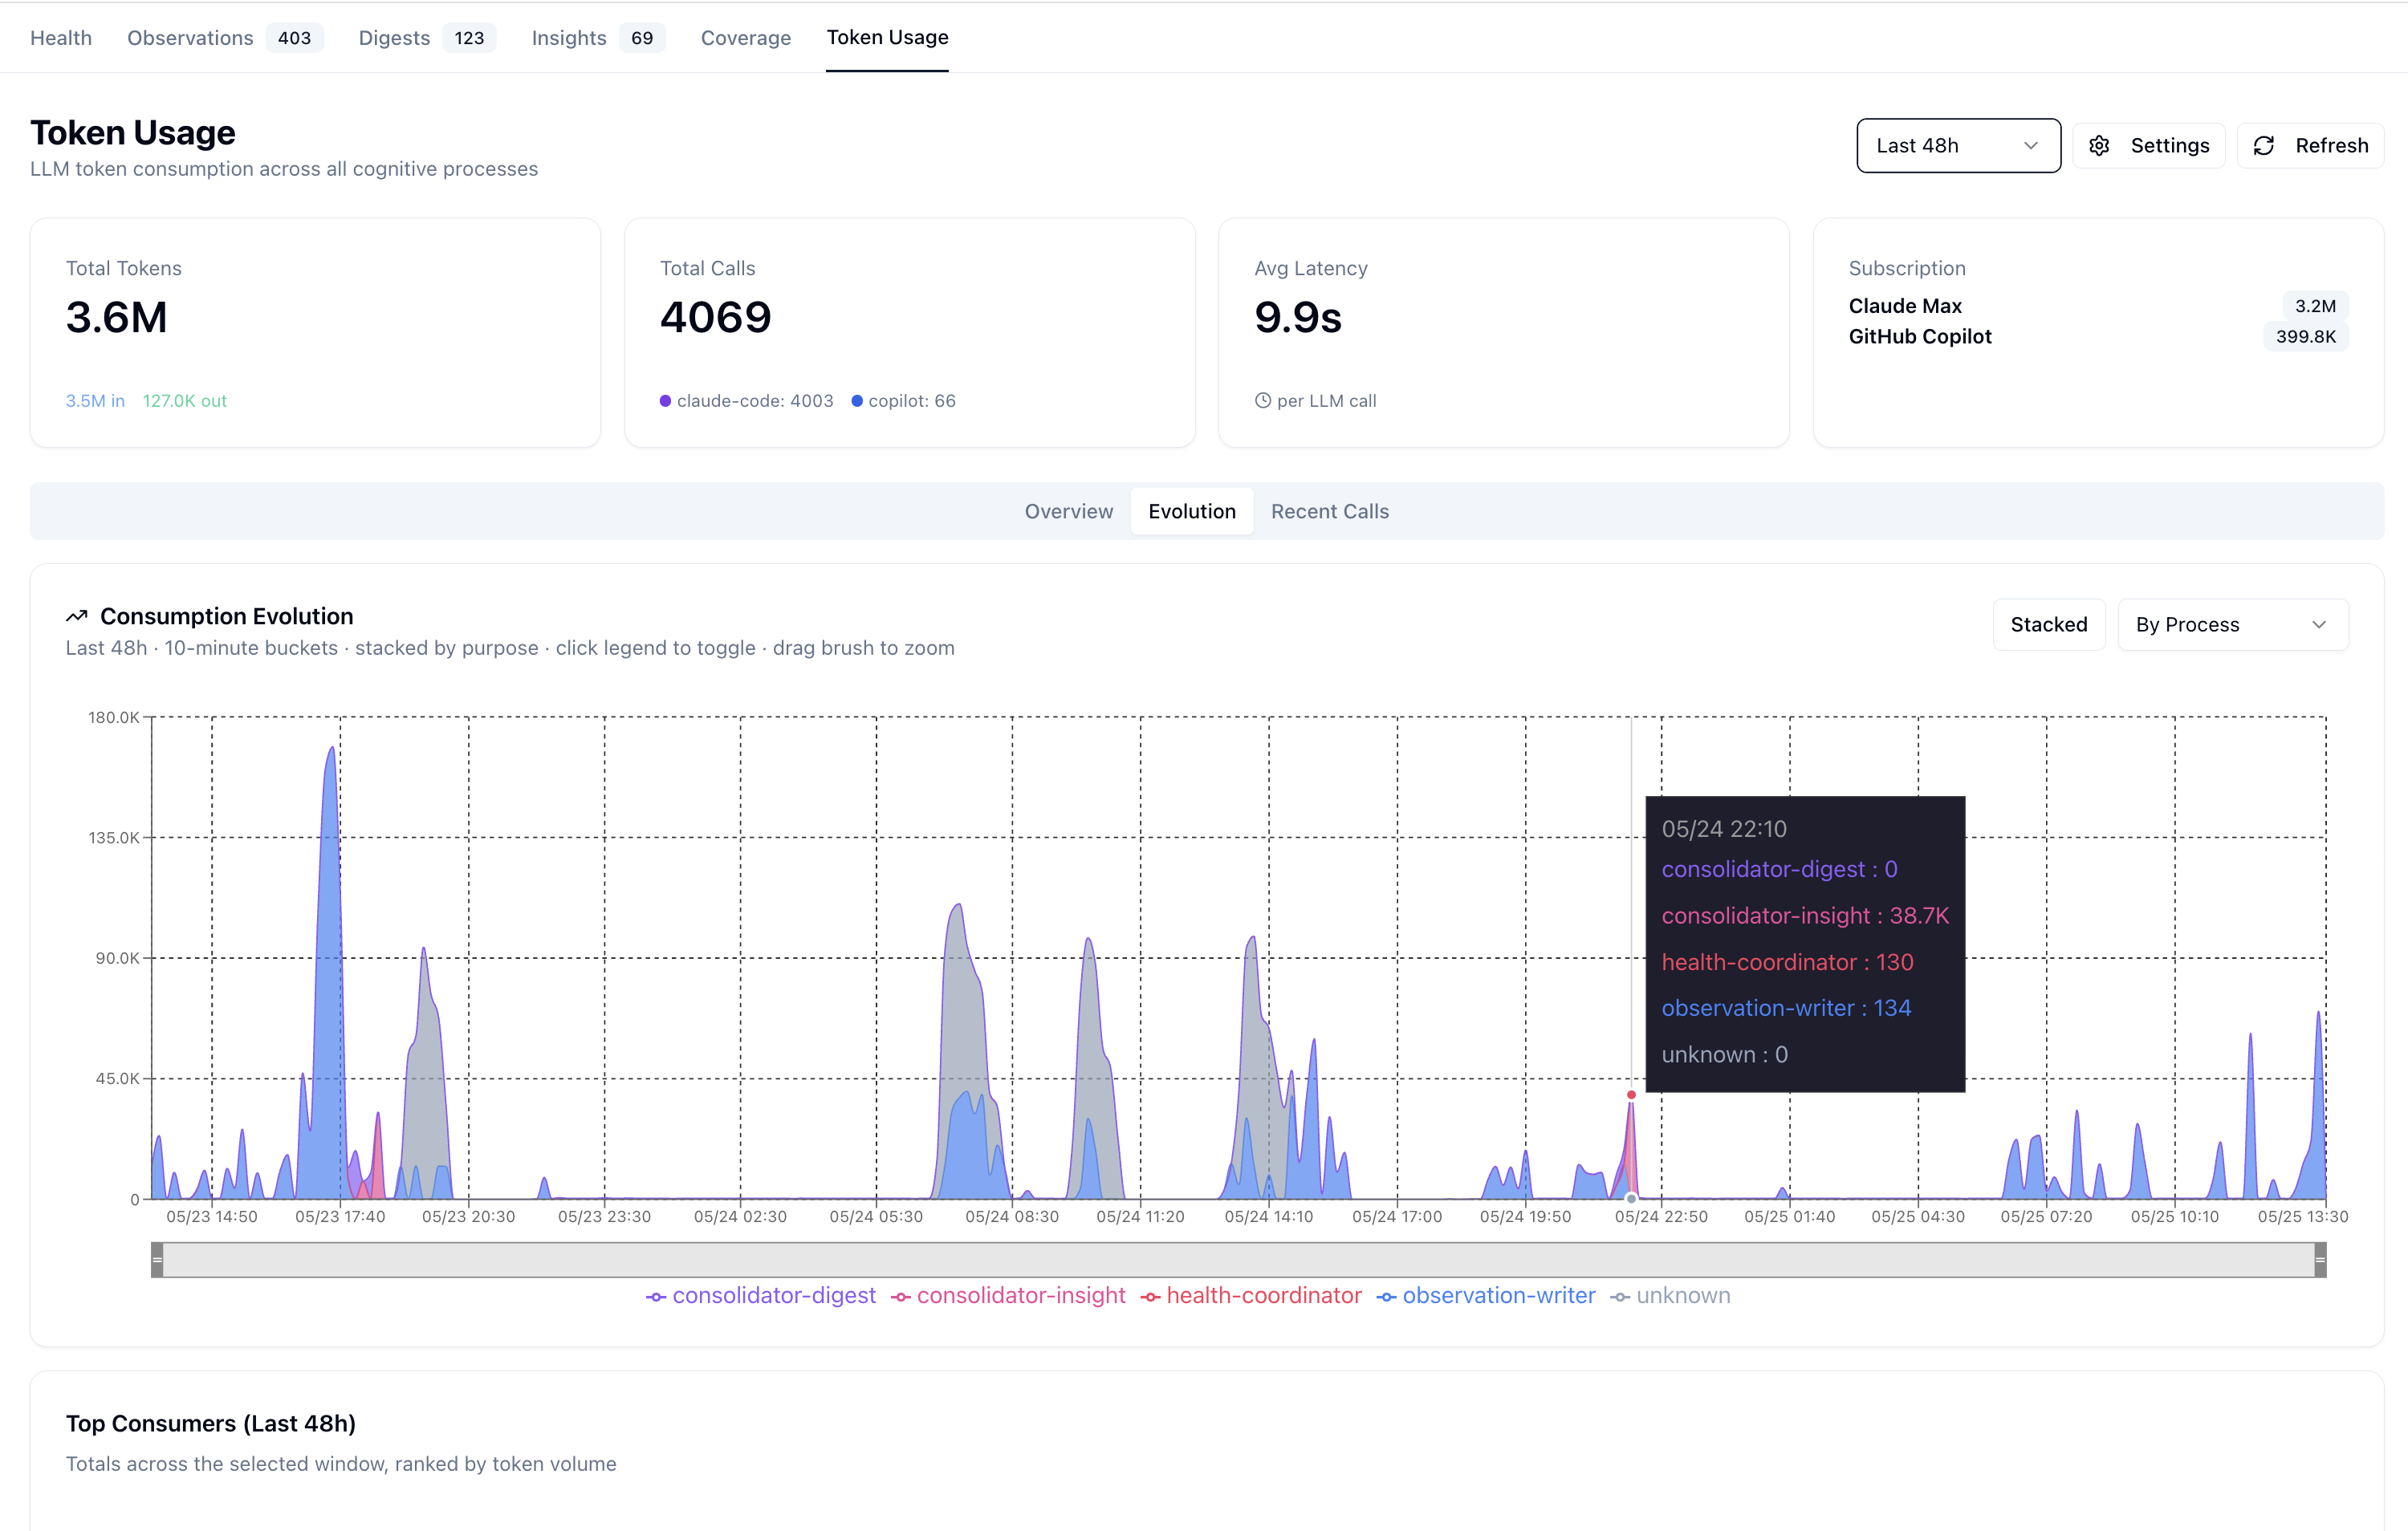Click the GitHub Copilot 399.8K badge
Image resolution: width=2408 pixels, height=1531 pixels.
coord(2305,337)
